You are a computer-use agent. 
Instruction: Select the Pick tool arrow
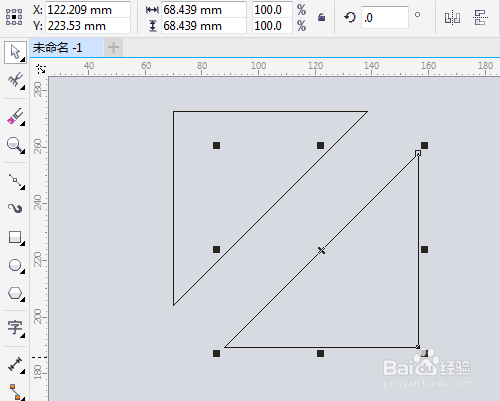[15, 52]
